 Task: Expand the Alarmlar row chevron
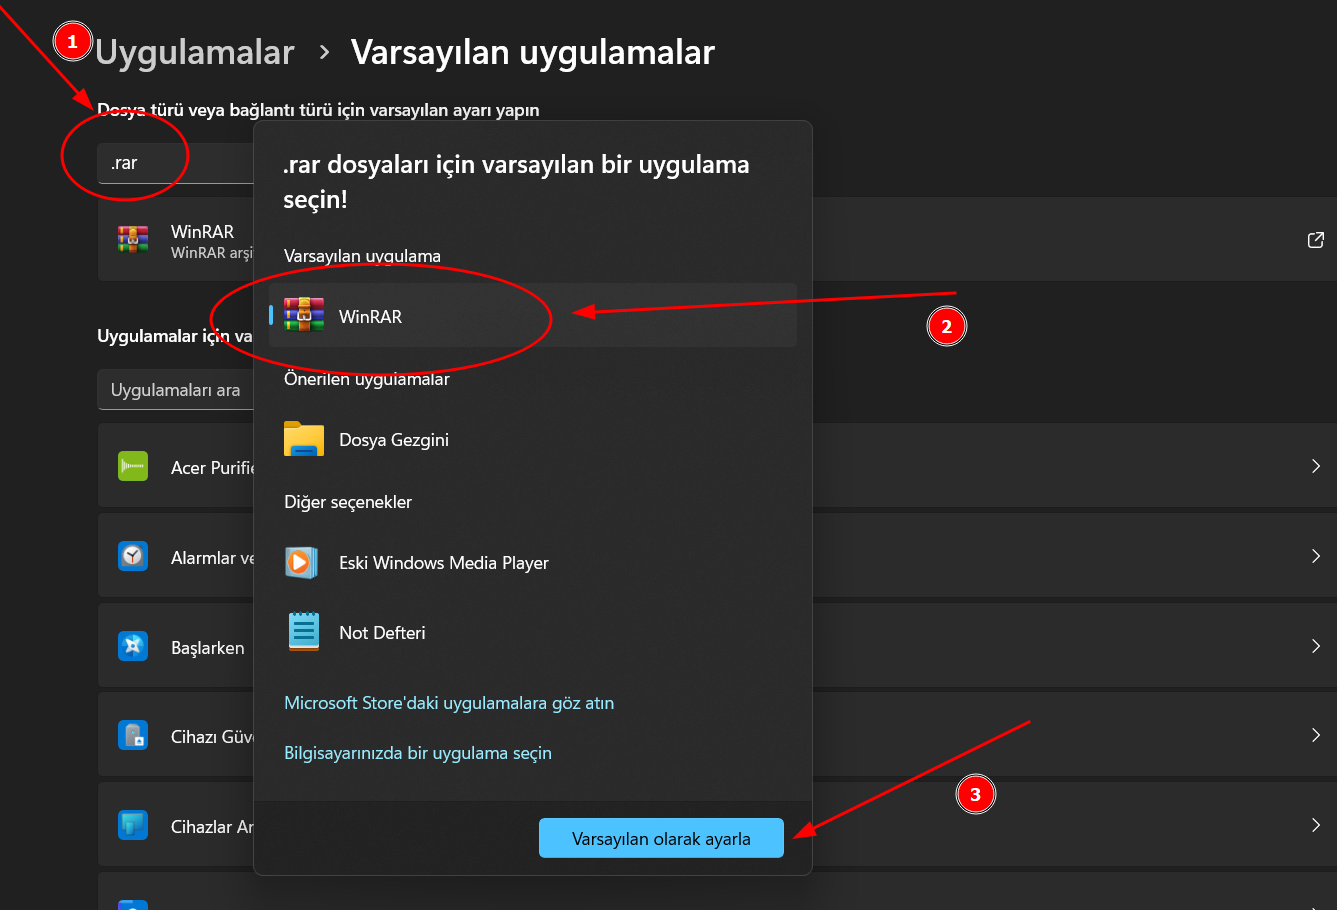(1315, 556)
